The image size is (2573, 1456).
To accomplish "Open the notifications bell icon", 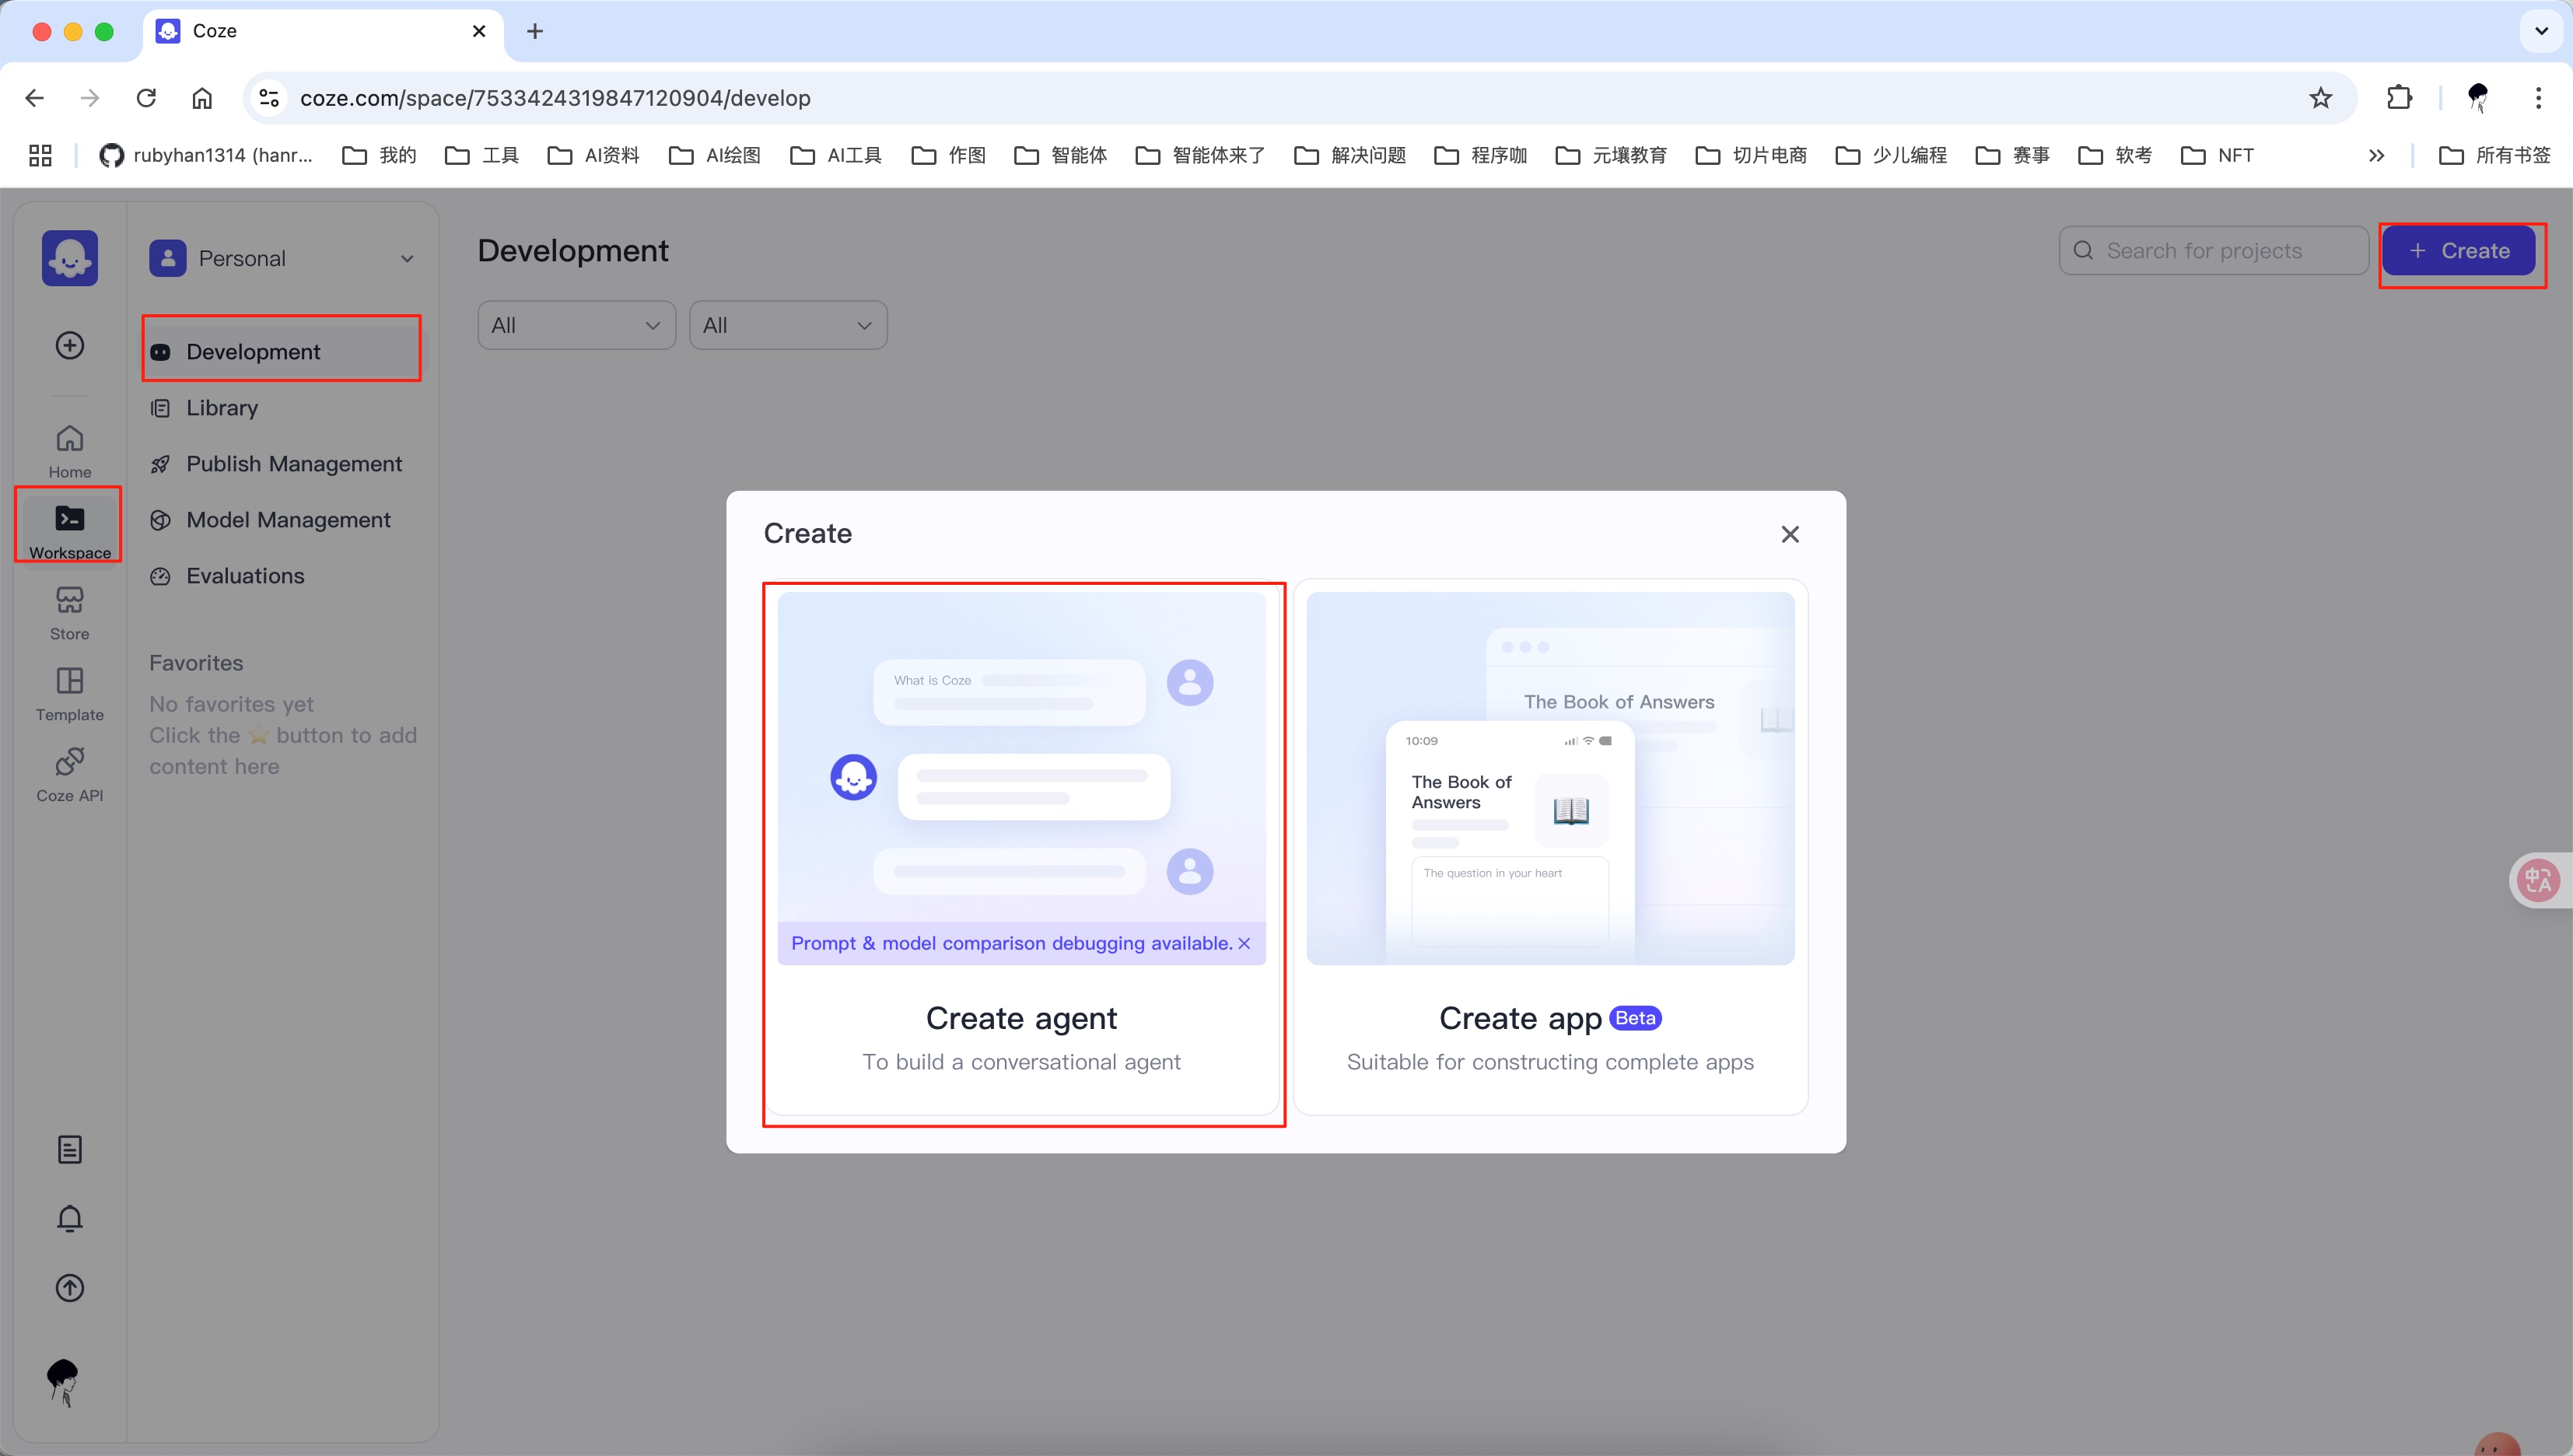I will 69,1218.
